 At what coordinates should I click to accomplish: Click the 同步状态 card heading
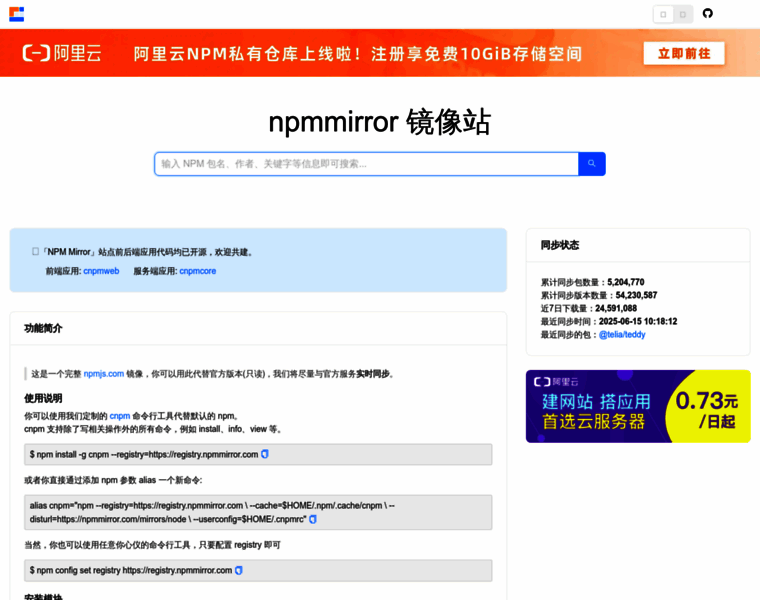click(x=560, y=245)
